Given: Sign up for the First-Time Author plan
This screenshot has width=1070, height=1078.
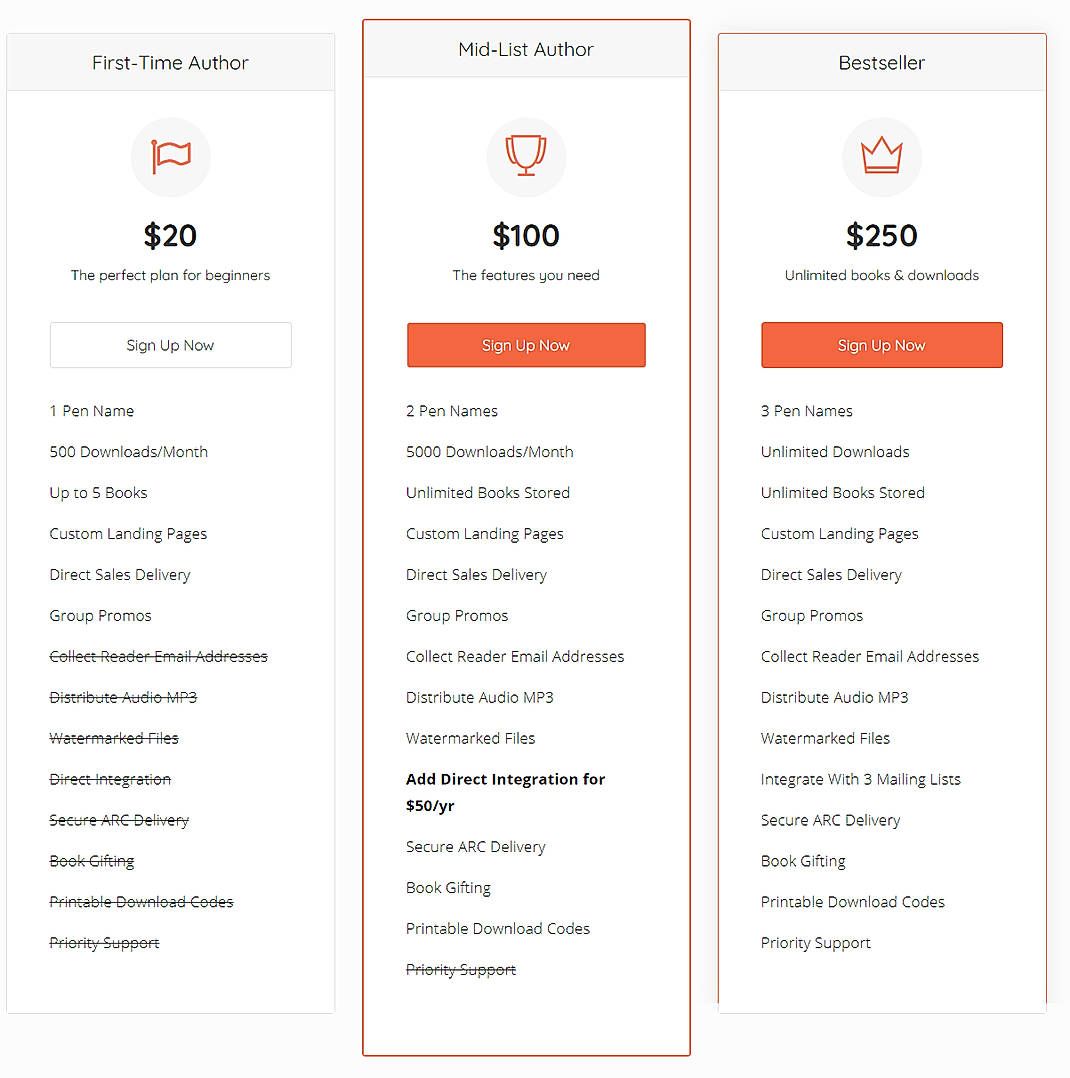Looking at the screenshot, I should coord(170,345).
